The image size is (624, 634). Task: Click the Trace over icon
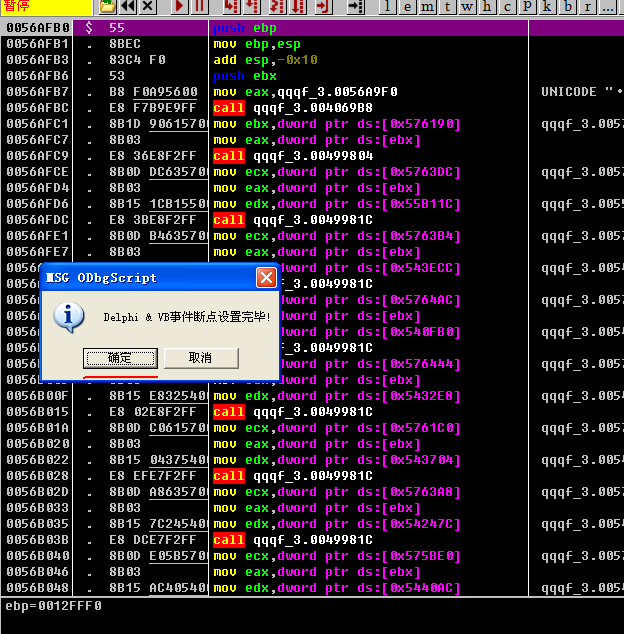(x=298, y=6)
